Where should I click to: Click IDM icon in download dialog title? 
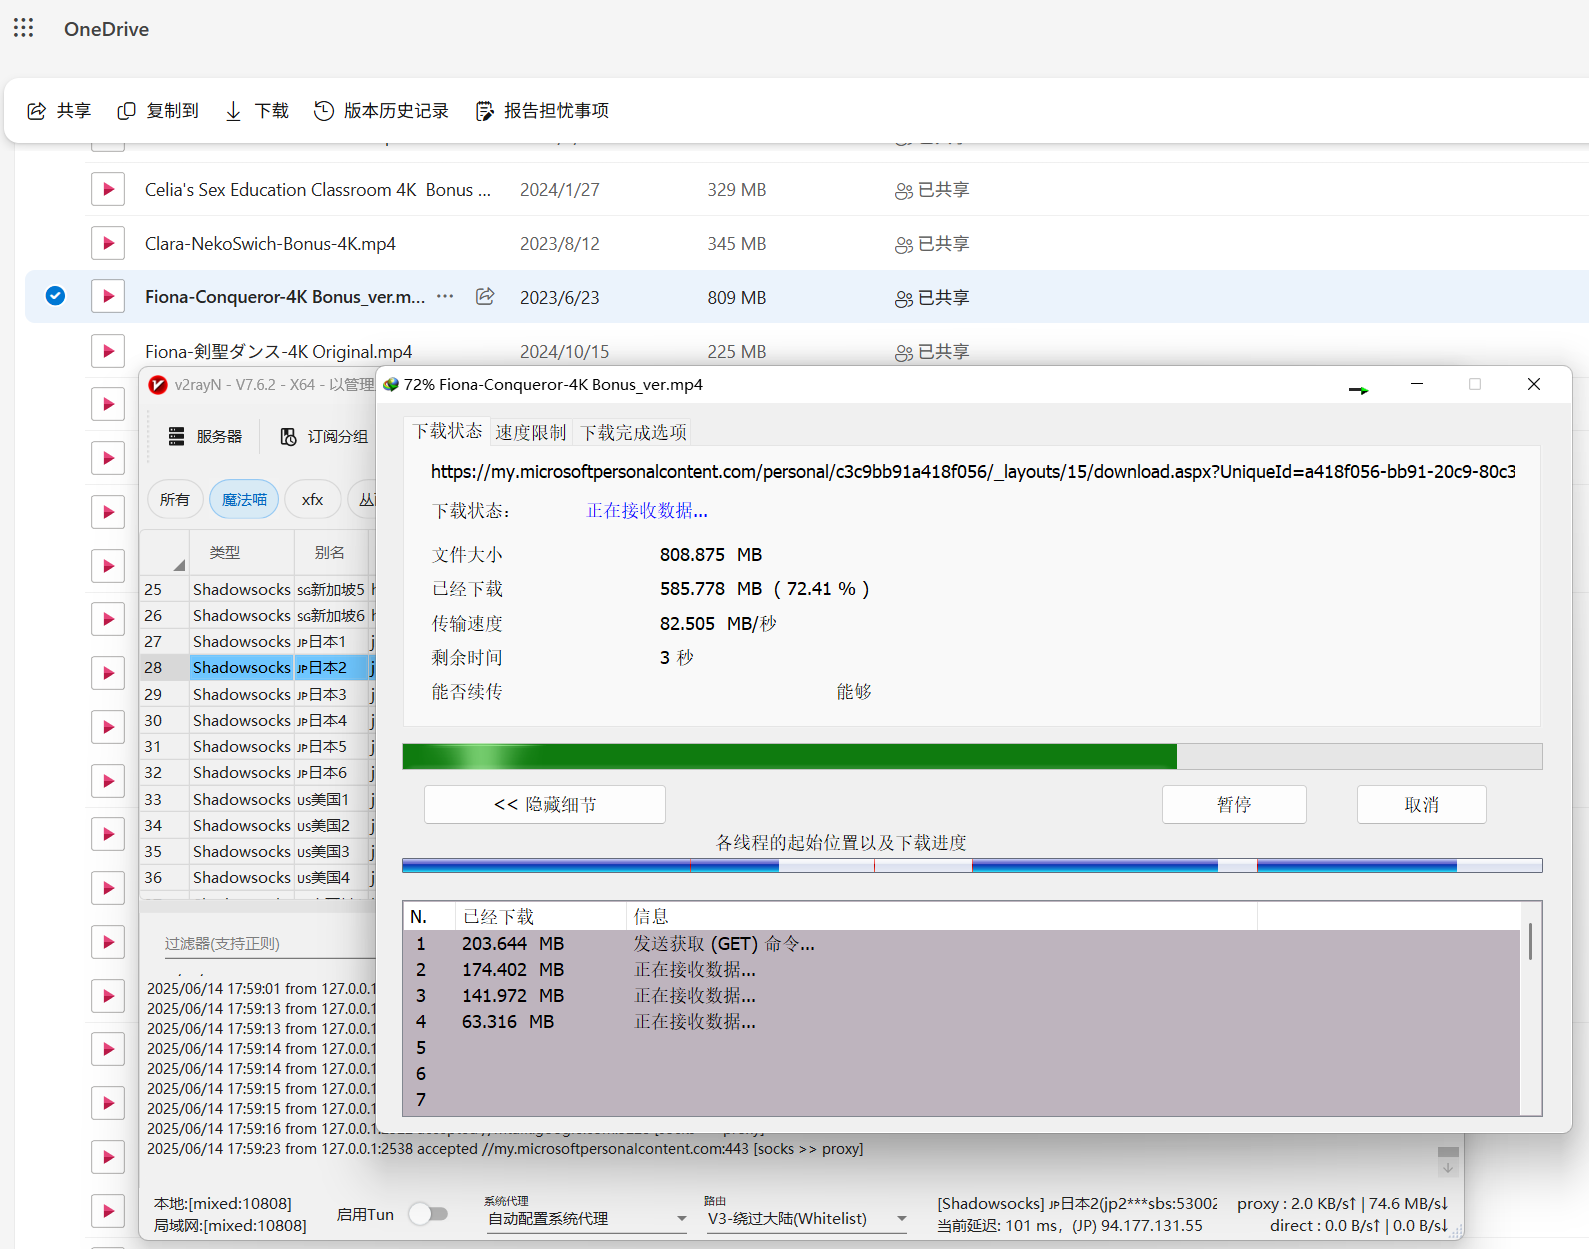click(x=391, y=384)
